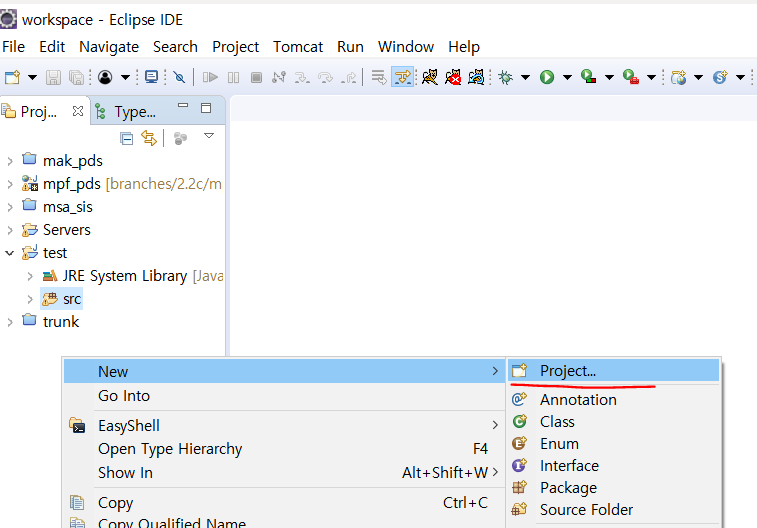Open dropdown next to black circle icon
757x528 pixels.
click(125, 77)
